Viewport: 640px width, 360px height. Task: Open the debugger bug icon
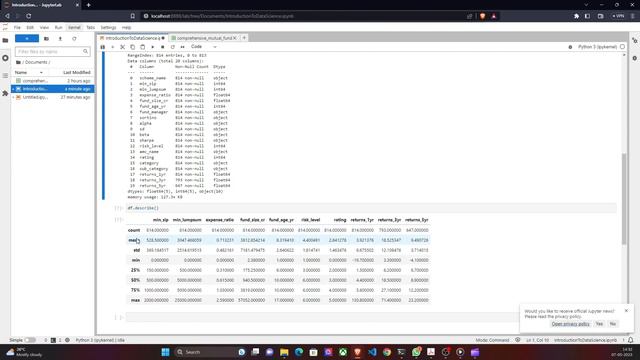[570, 47]
